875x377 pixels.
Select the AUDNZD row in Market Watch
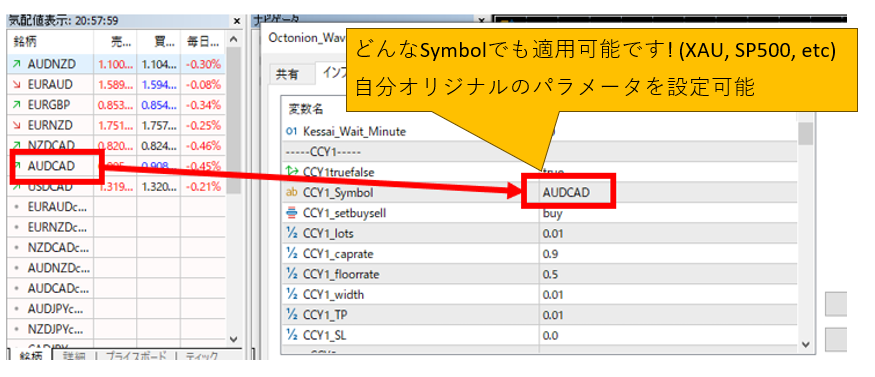[116, 64]
